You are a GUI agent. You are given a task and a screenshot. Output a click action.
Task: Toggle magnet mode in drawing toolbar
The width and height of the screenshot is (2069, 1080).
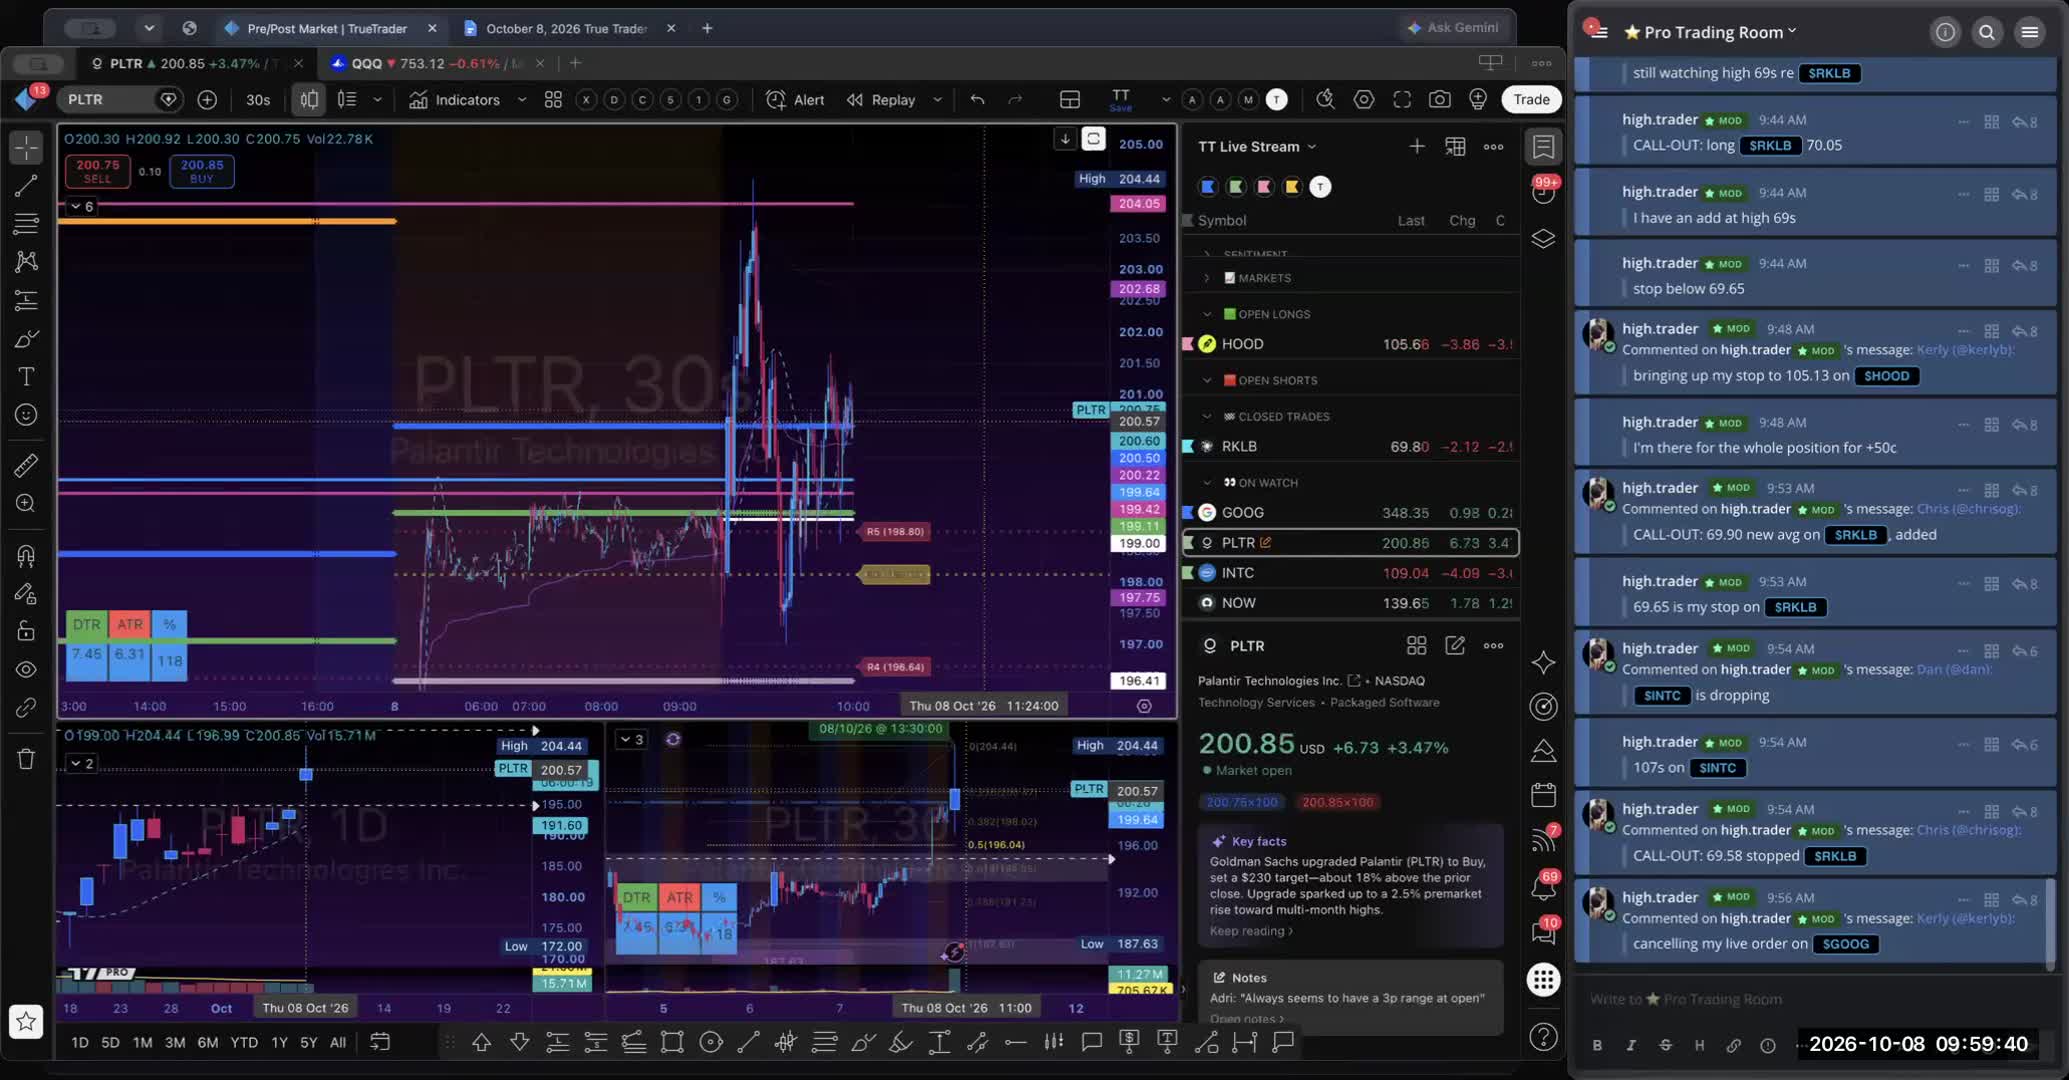pos(26,555)
